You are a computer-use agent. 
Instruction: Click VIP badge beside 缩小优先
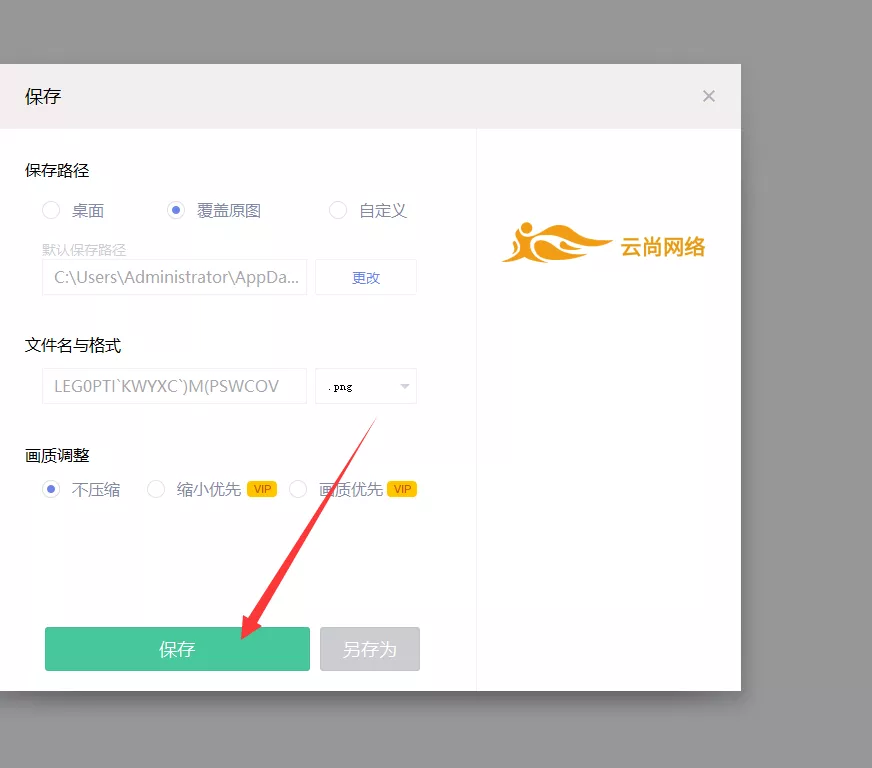262,489
